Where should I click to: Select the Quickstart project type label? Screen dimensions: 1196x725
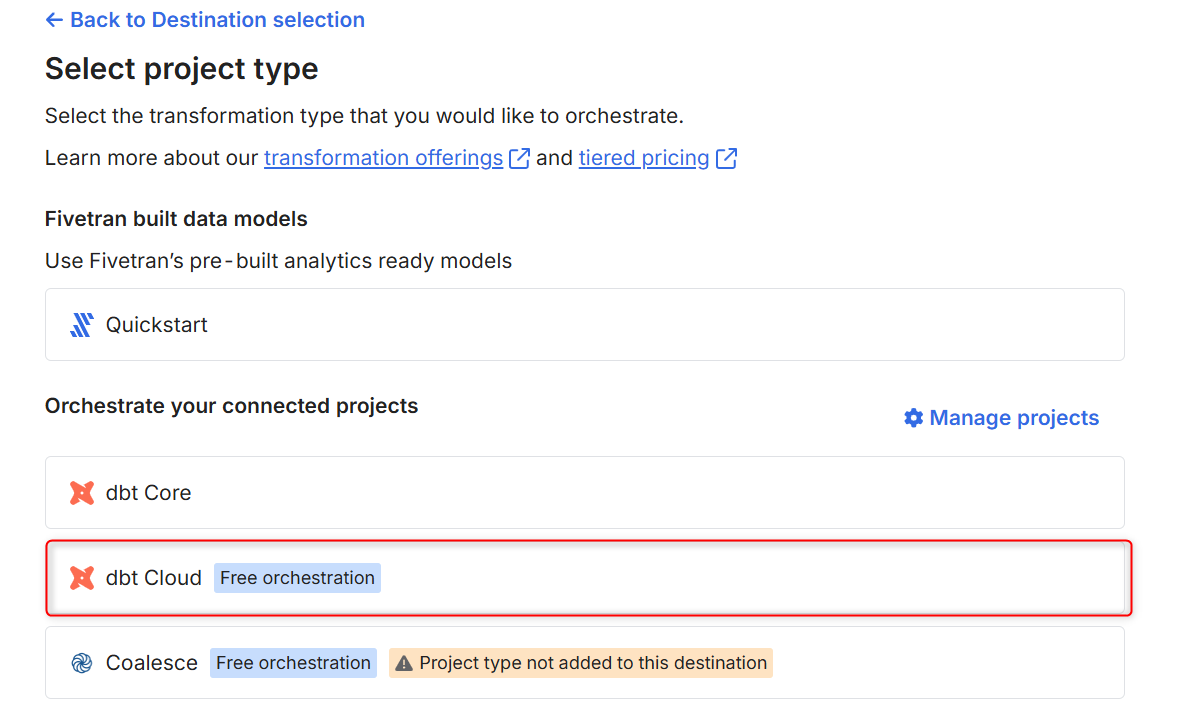tap(157, 325)
